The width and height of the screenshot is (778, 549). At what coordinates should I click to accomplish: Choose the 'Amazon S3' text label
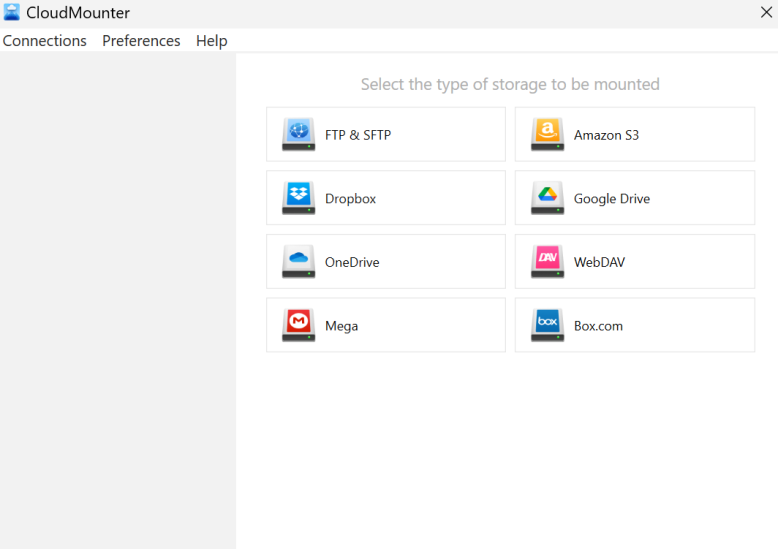[x=606, y=135]
